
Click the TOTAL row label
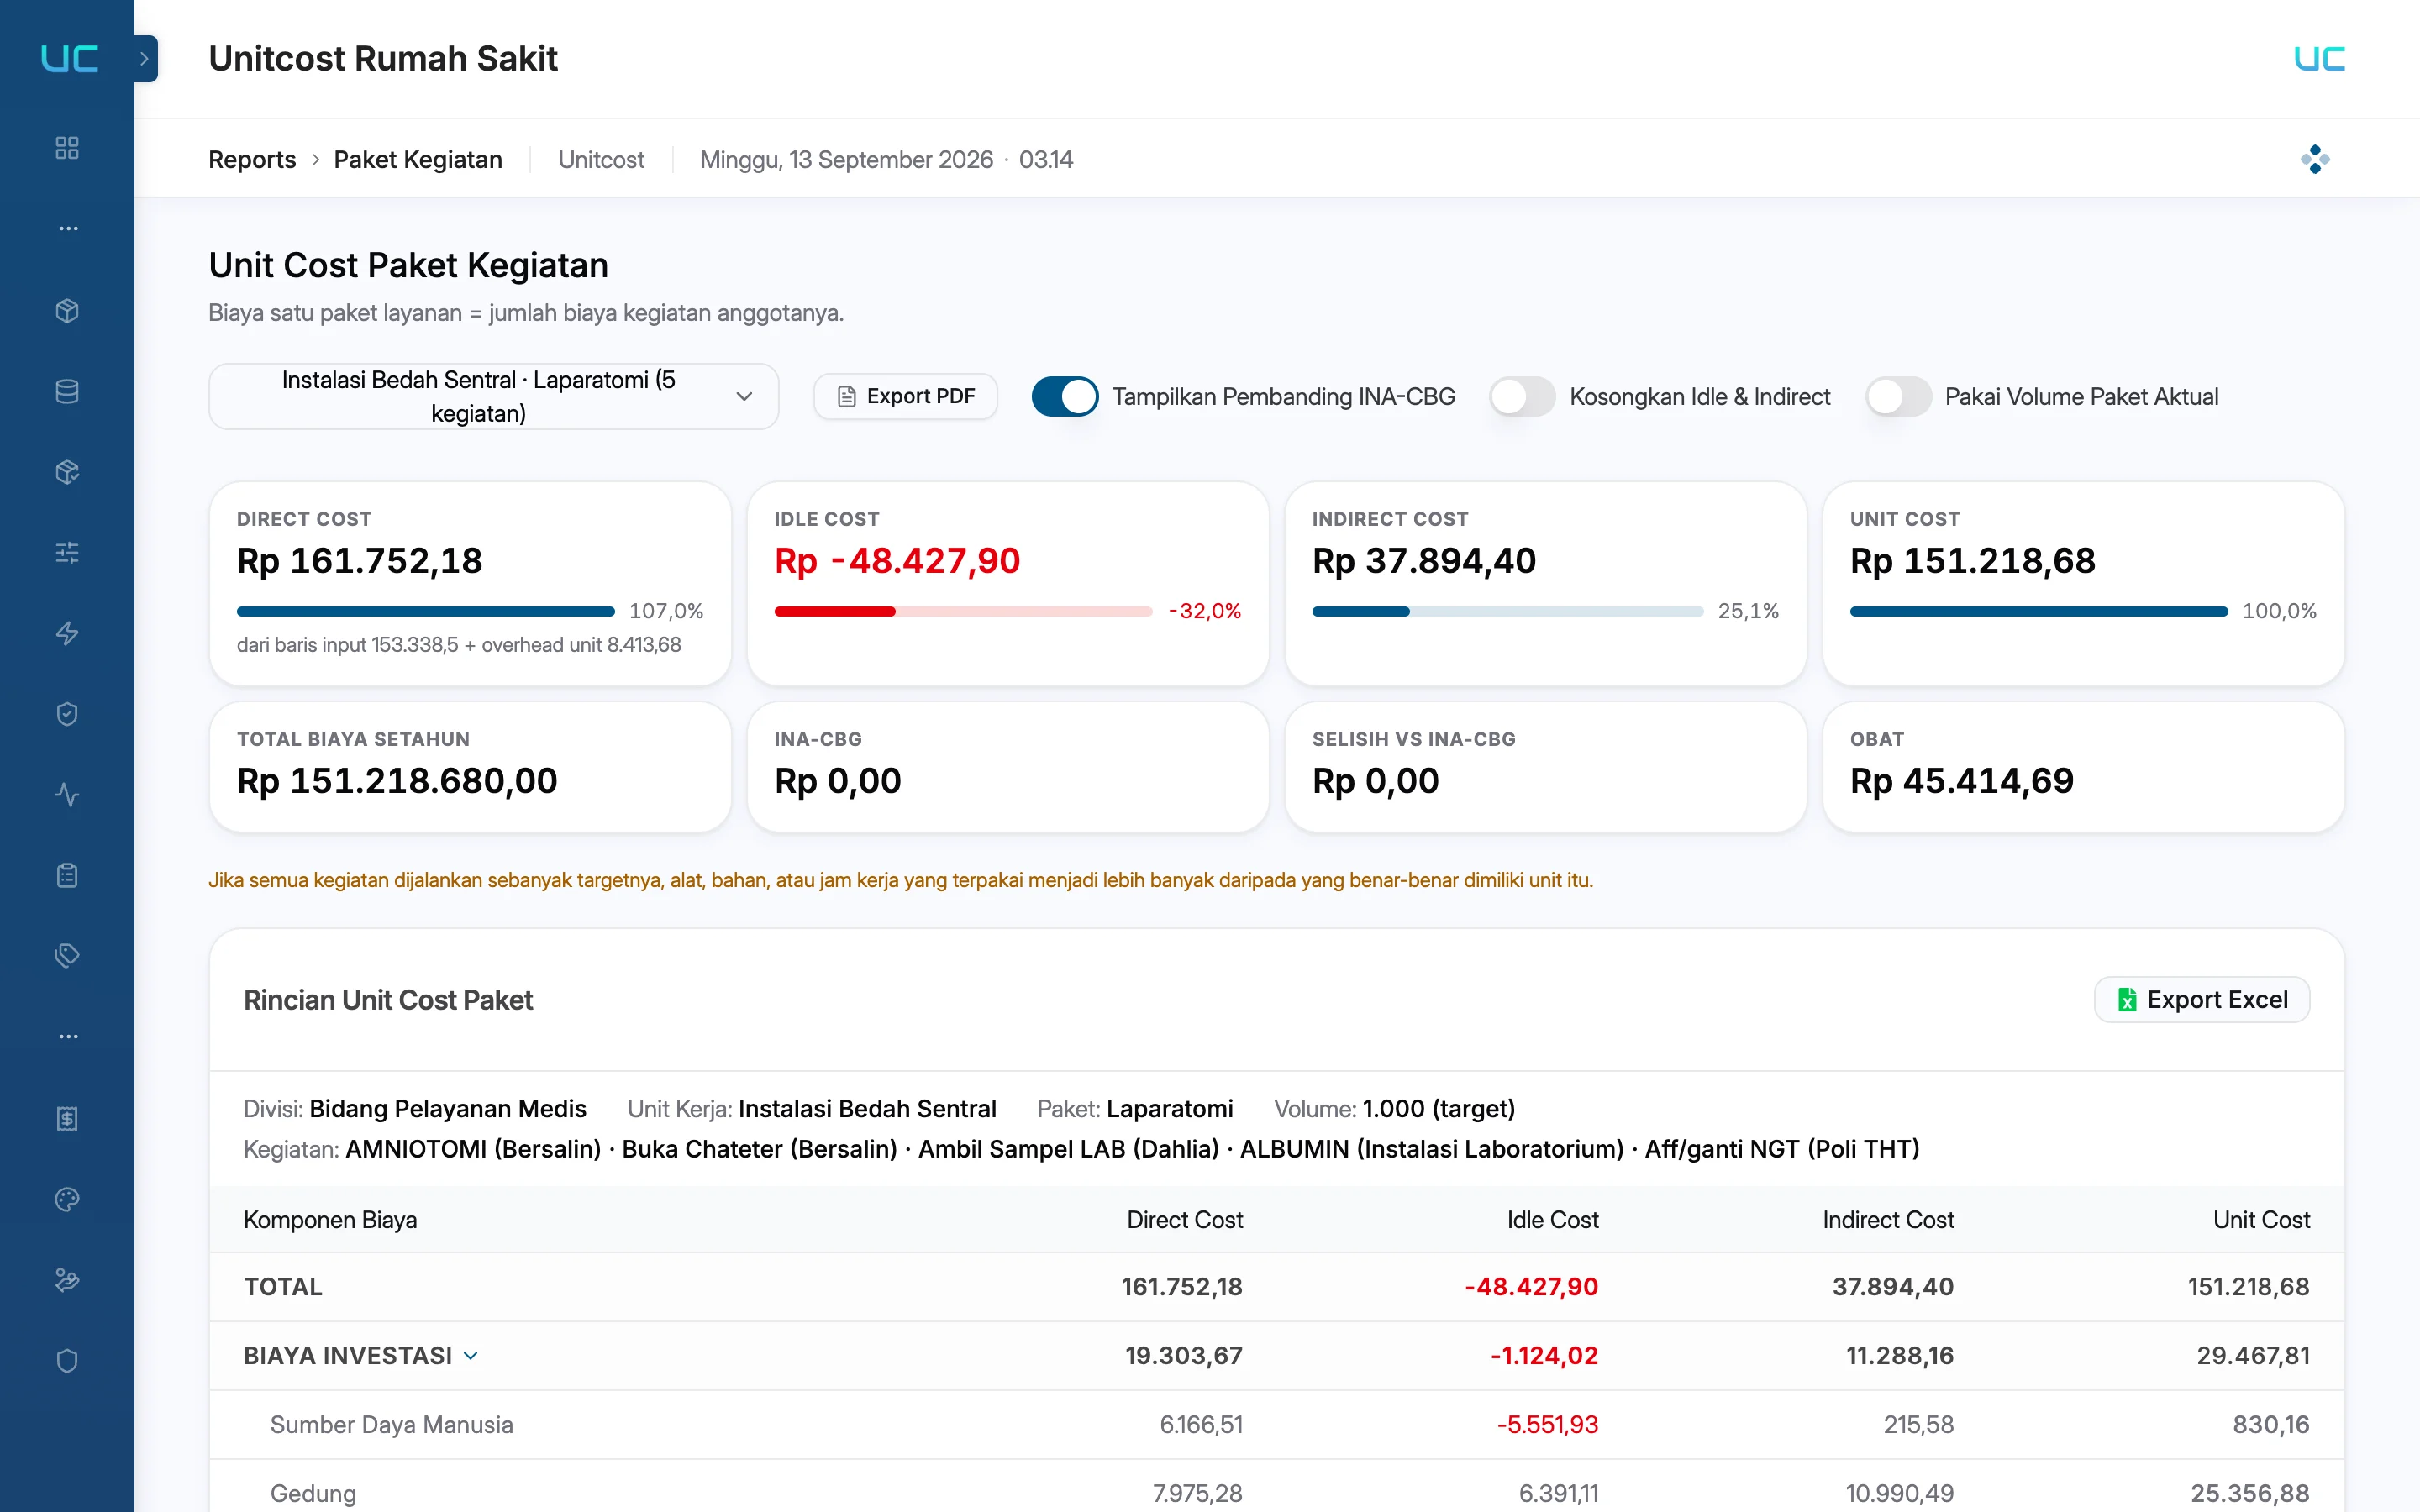coord(283,1287)
